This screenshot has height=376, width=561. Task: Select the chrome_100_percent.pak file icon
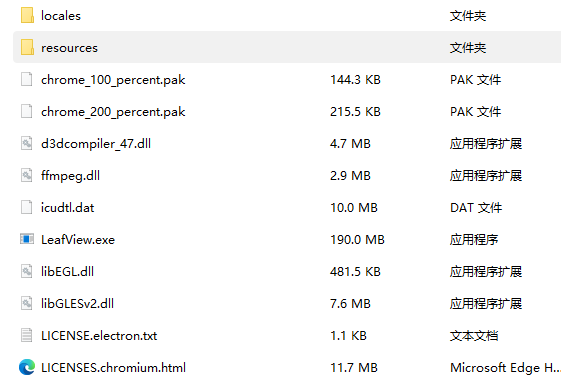(x=26, y=79)
